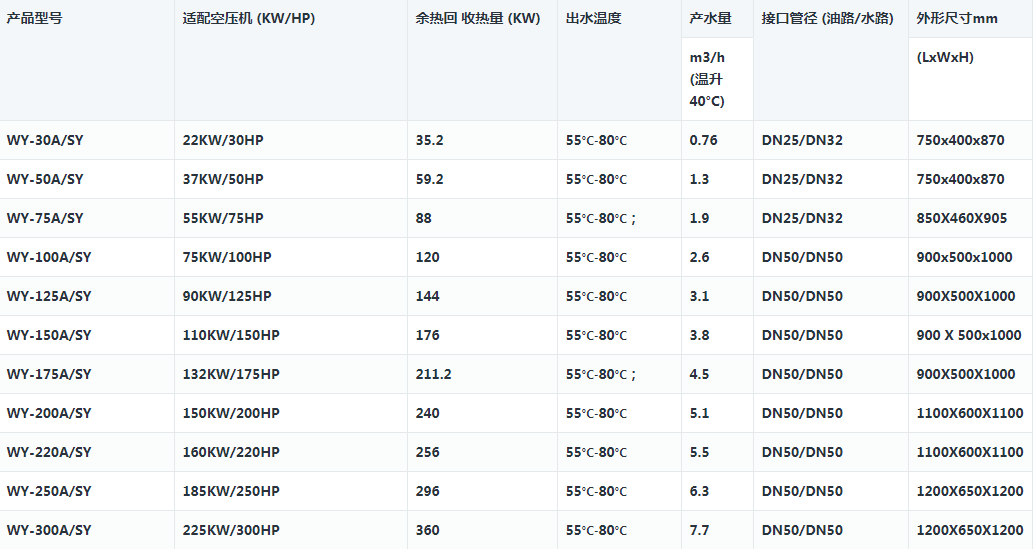
Task: Select compressor value 225KW/300HP
Action: coord(231,530)
